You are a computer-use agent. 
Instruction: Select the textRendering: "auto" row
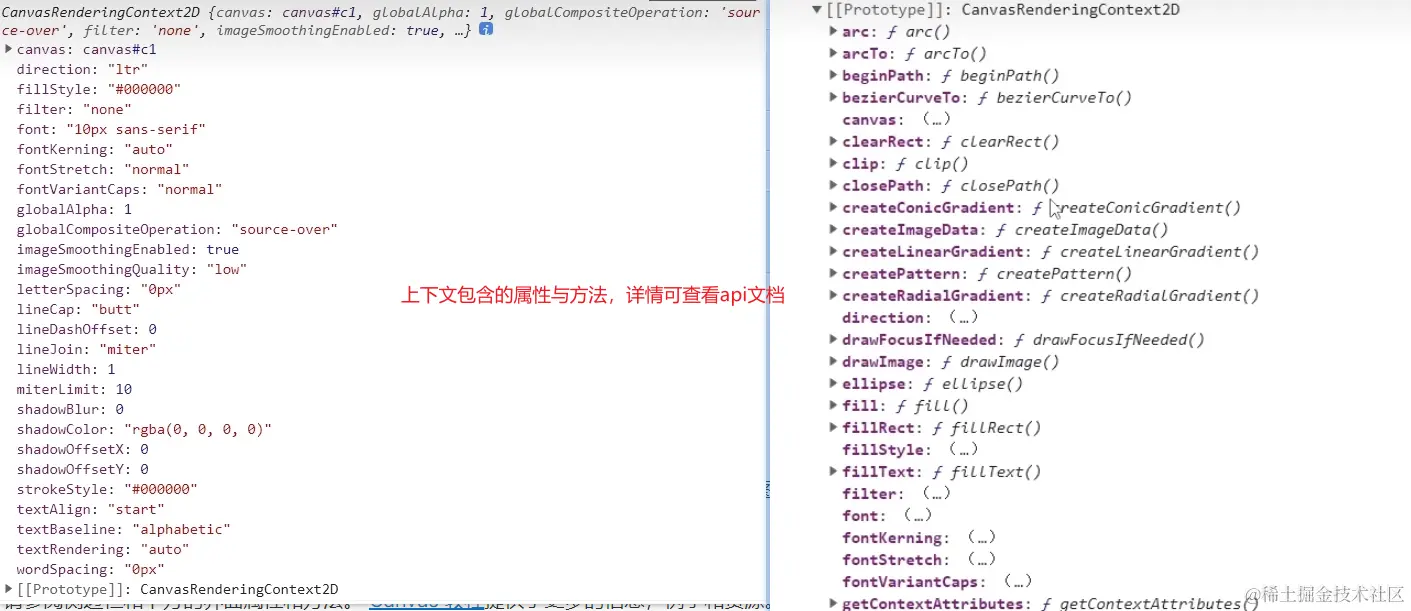[x=103, y=549]
